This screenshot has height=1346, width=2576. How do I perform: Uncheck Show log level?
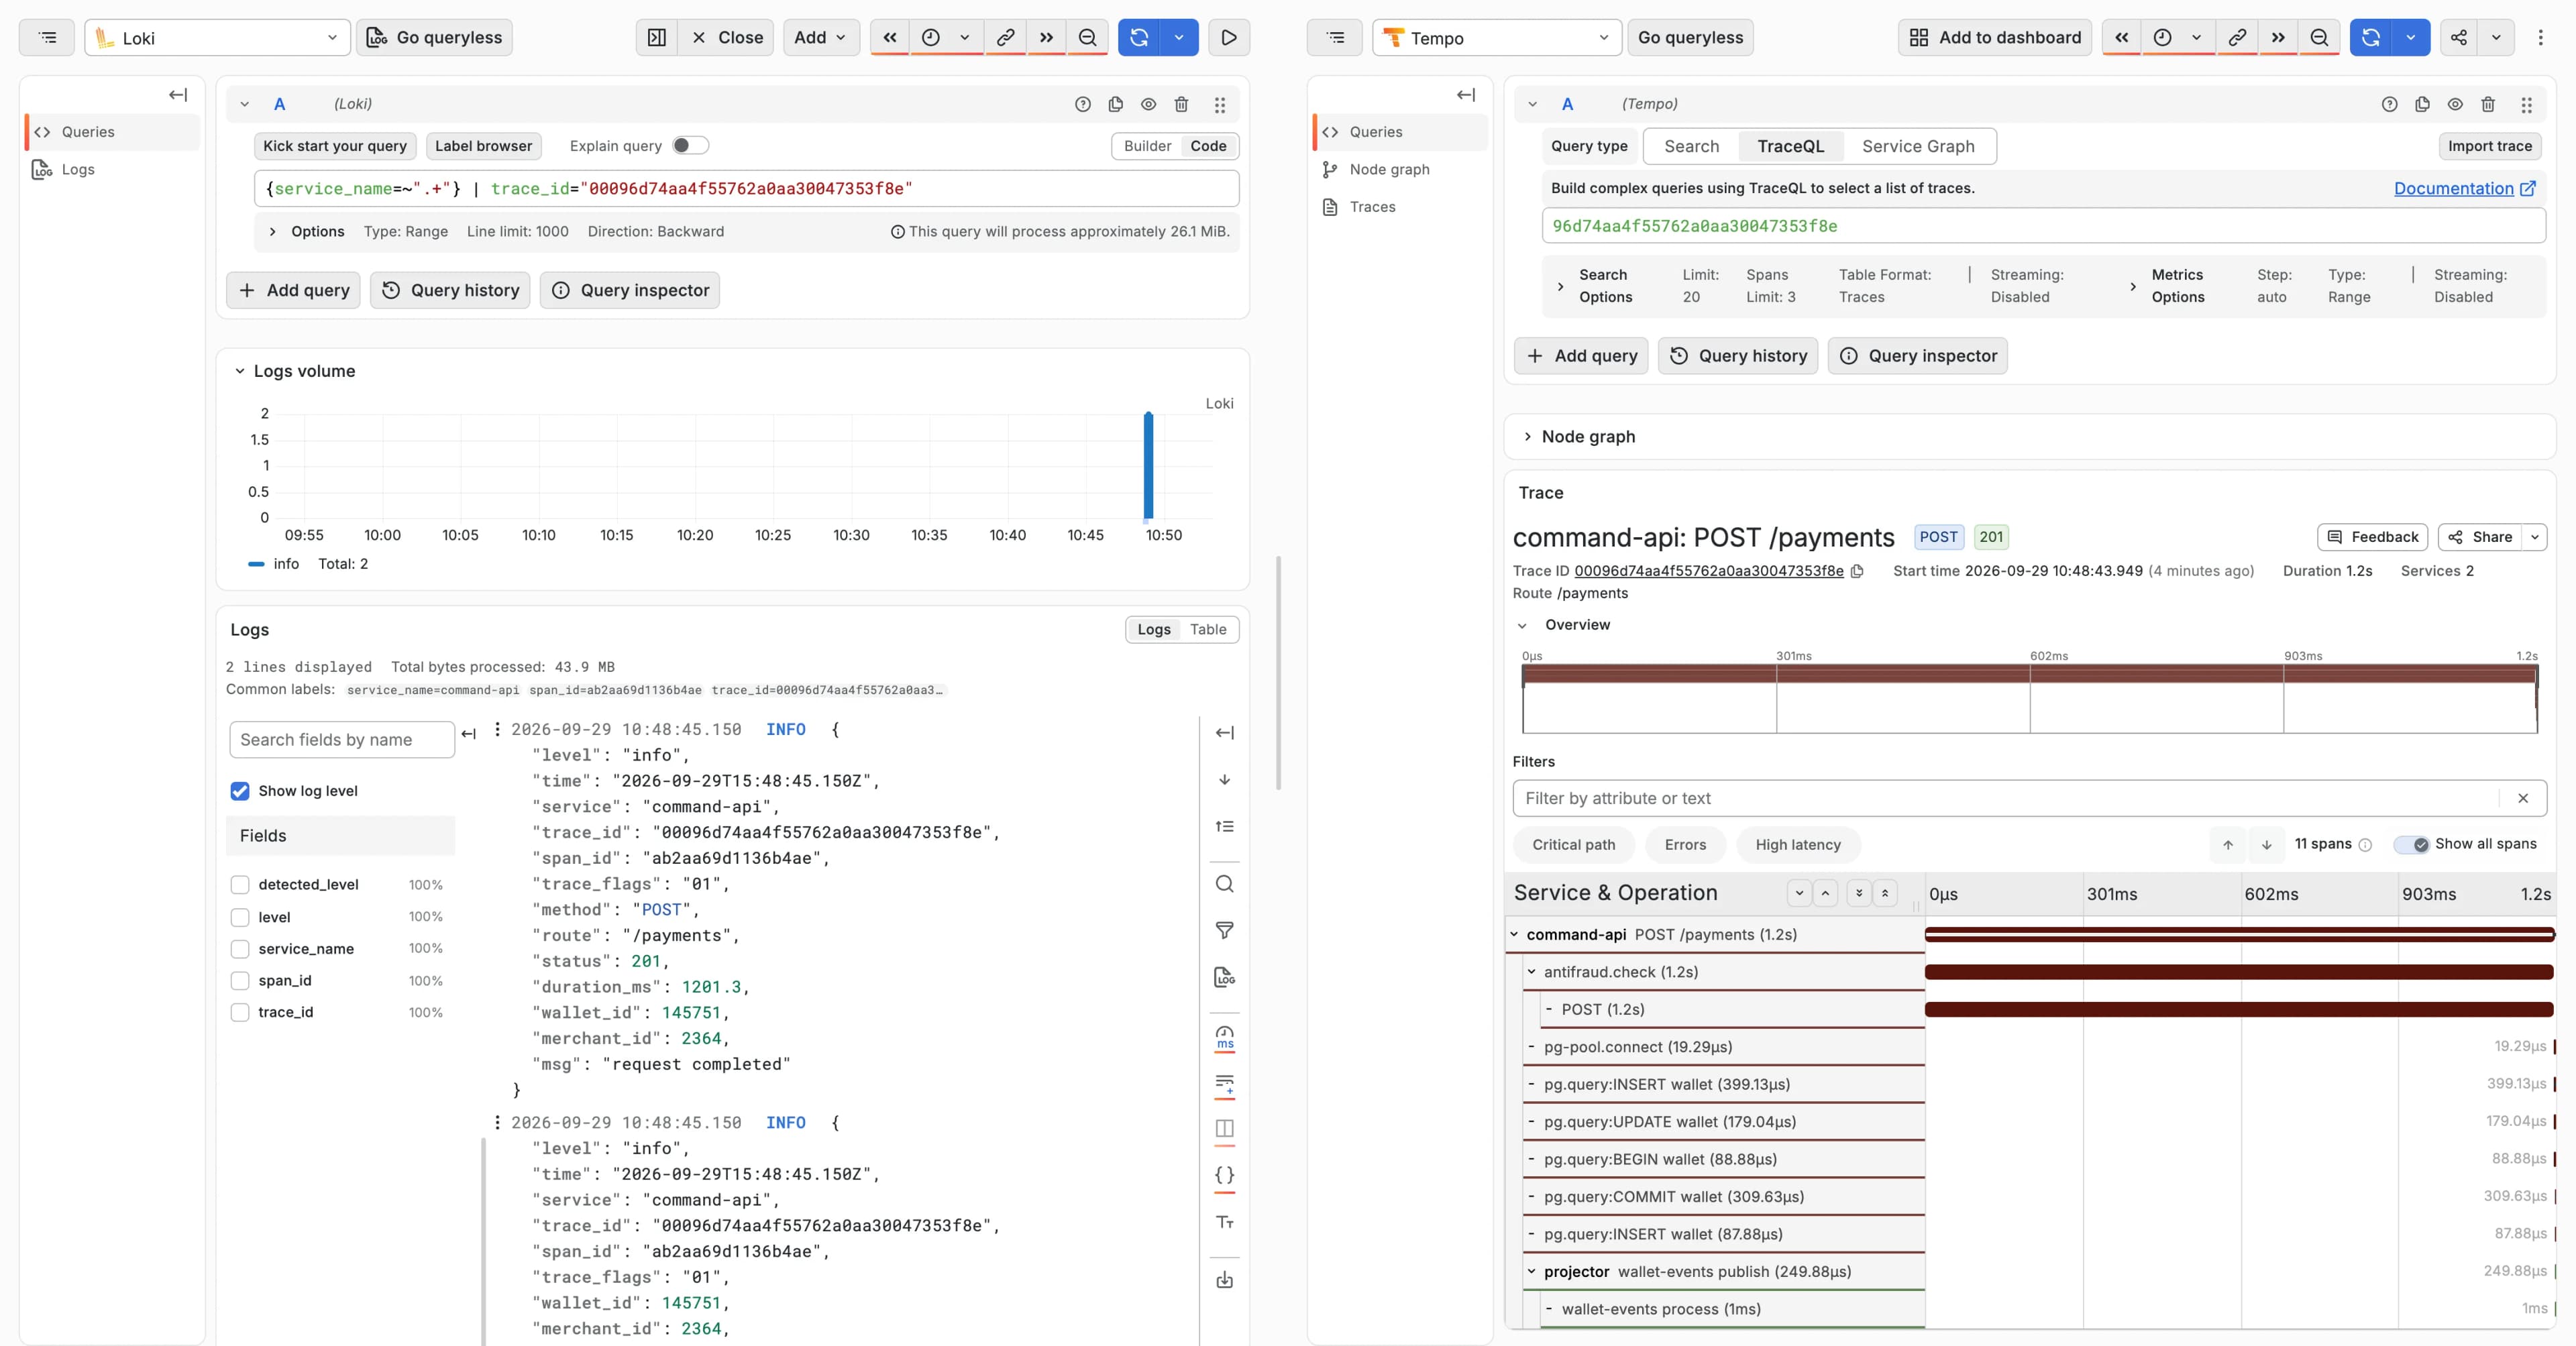pos(240,791)
